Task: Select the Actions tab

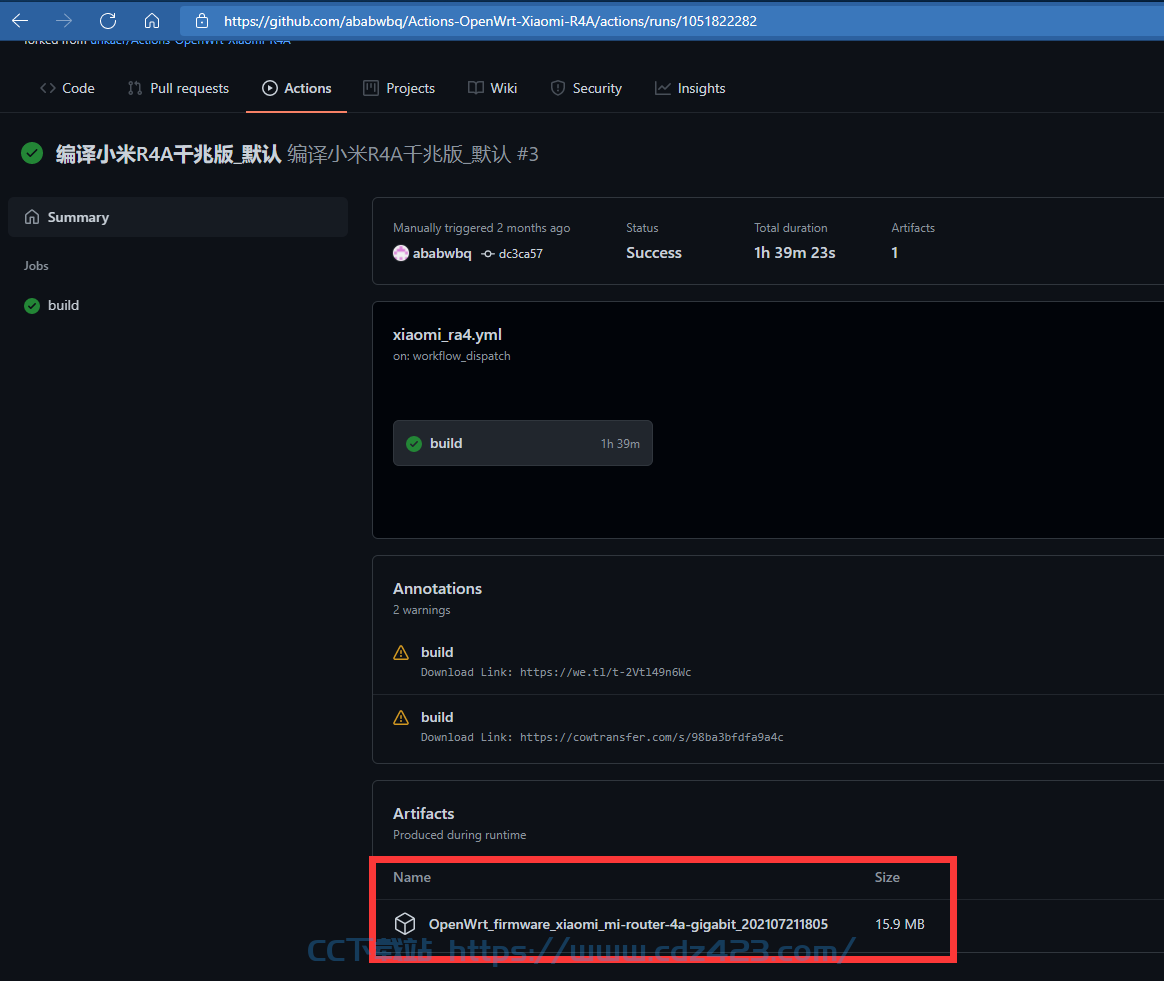Action: coord(297,88)
